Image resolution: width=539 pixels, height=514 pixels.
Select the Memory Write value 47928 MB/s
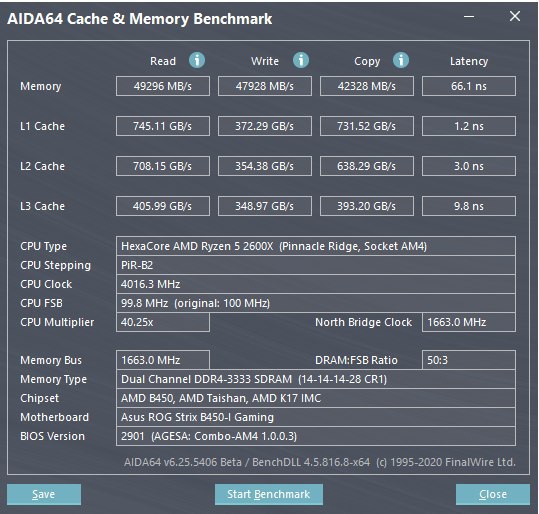265,86
